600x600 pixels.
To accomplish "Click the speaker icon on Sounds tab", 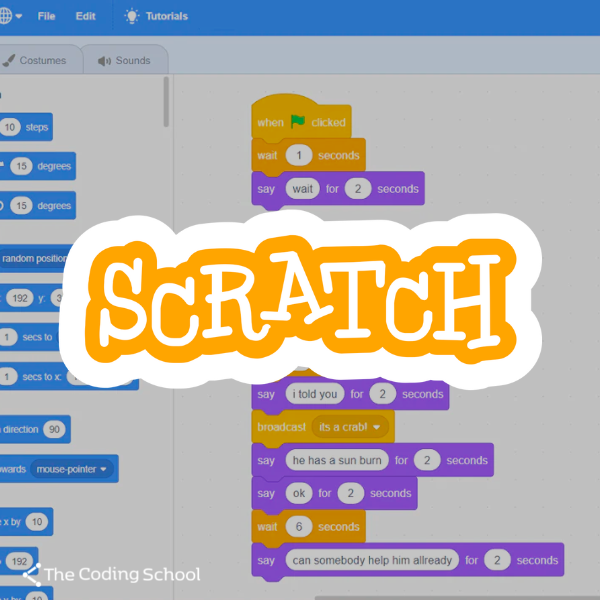I will [104, 61].
